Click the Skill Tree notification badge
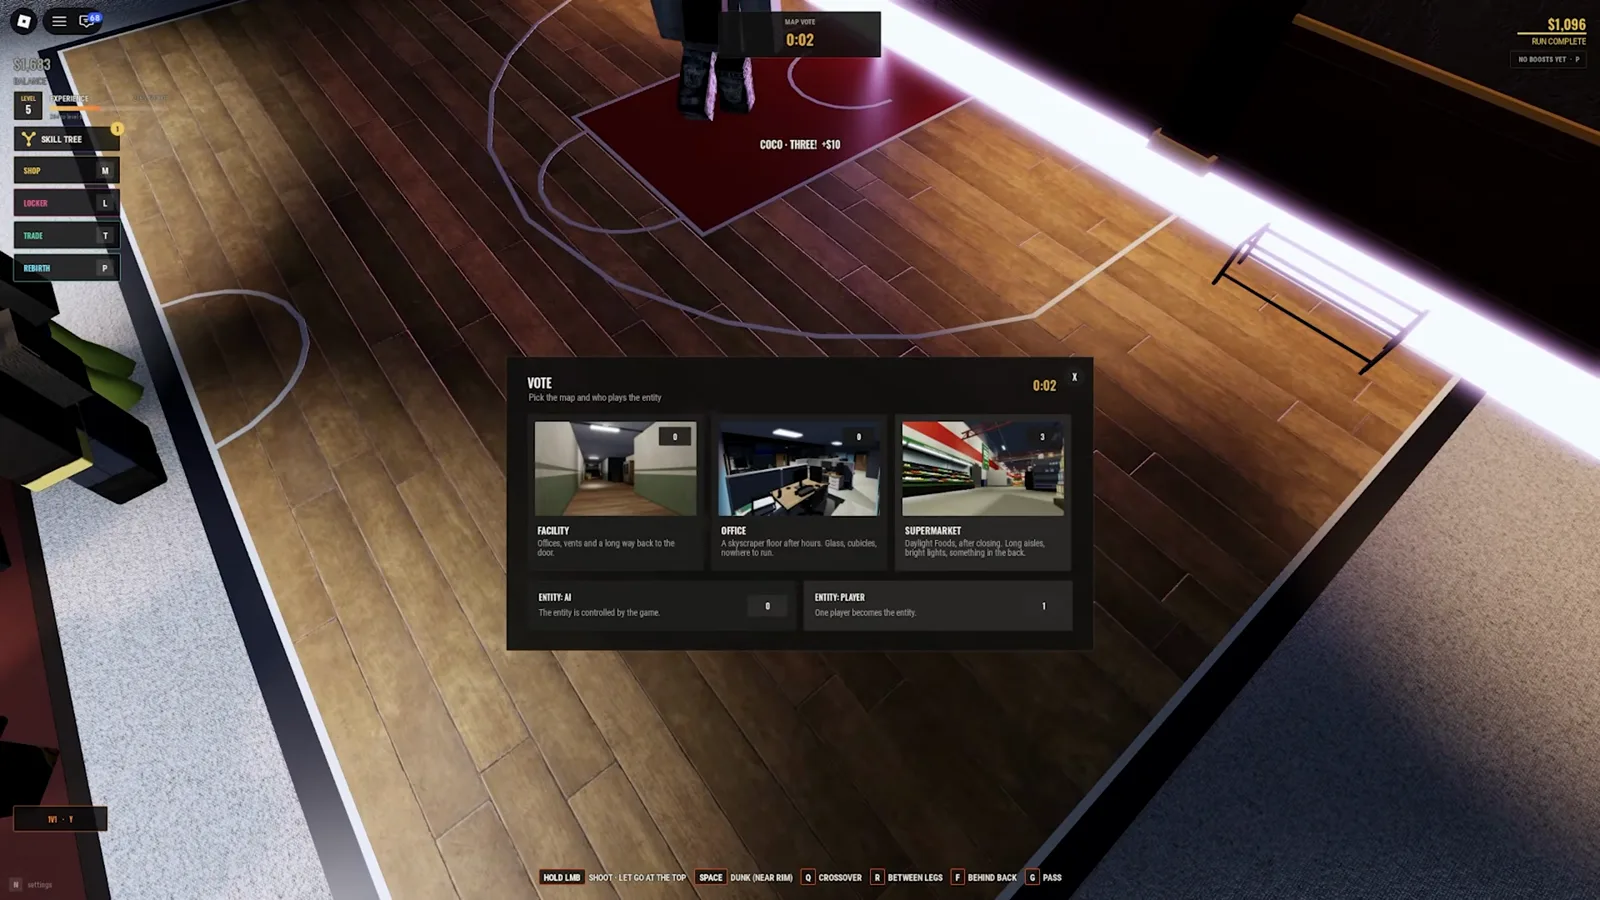Viewport: 1600px width, 900px height. pyautogui.click(x=117, y=129)
